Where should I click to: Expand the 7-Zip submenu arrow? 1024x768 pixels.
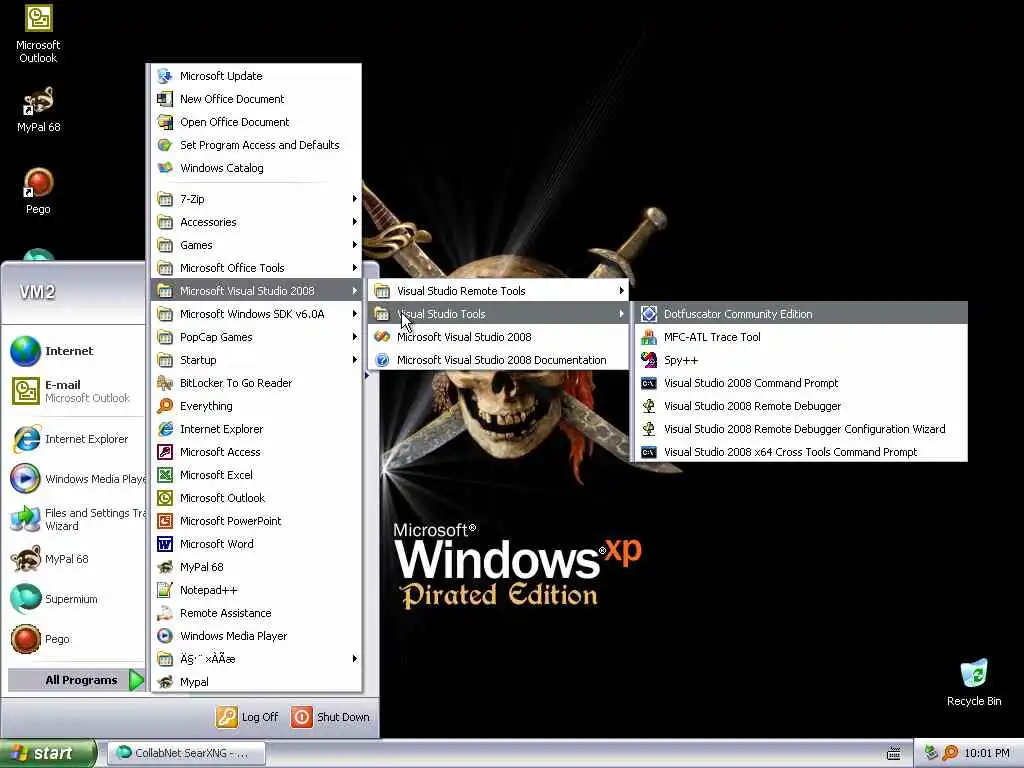click(354, 199)
